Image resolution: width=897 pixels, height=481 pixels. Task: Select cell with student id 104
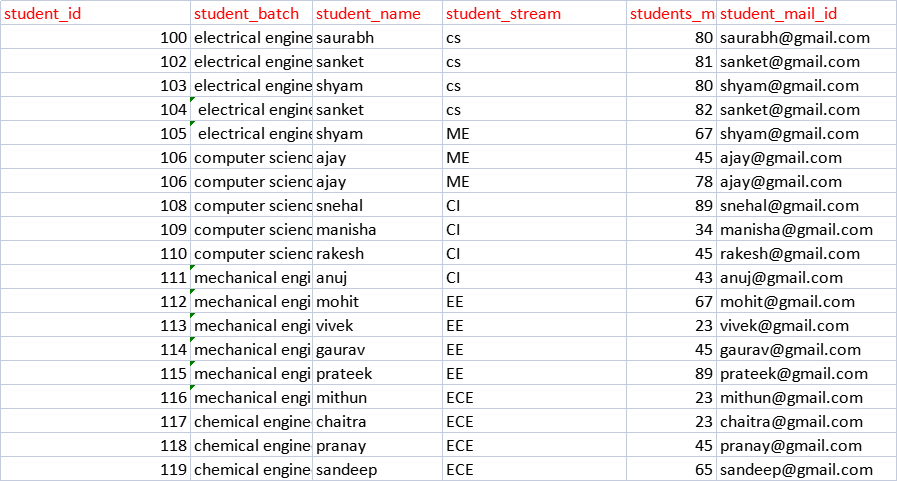[x=95, y=109]
